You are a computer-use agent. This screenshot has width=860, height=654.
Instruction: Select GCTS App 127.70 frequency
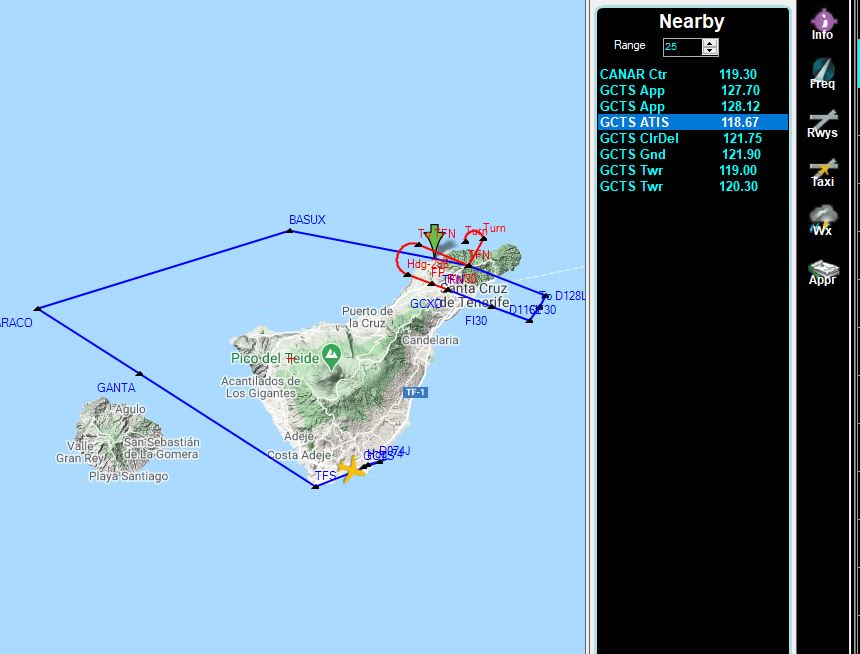pyautogui.click(x=693, y=91)
